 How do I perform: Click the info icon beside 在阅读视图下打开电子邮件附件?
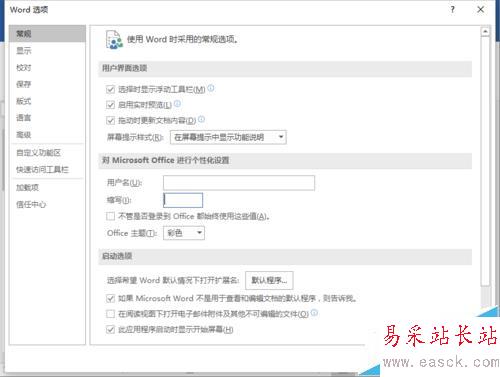point(314,313)
